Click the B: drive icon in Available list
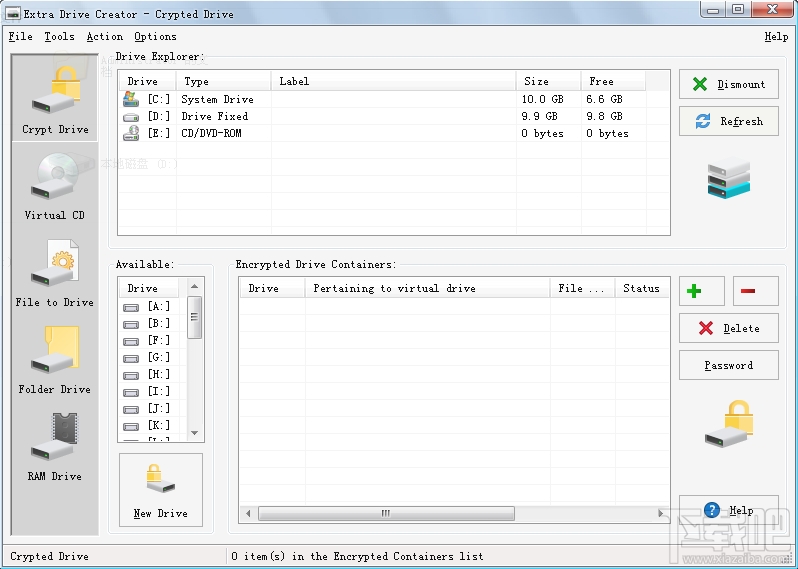Image resolution: width=798 pixels, height=569 pixels. point(131,324)
